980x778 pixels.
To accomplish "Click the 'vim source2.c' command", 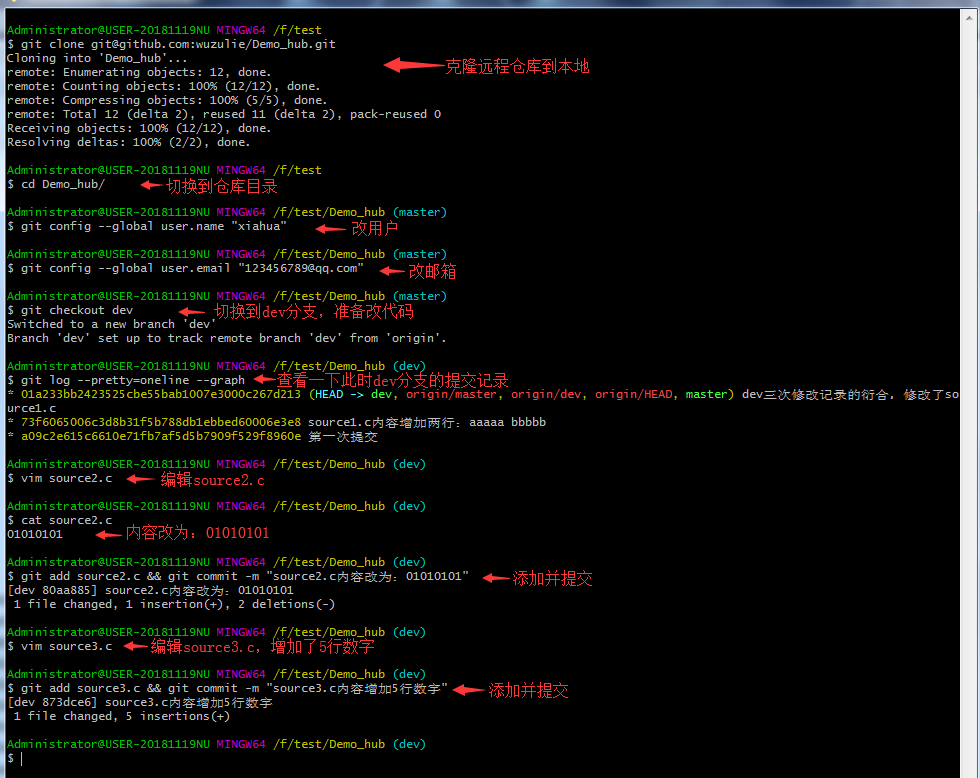I will [x=66, y=478].
